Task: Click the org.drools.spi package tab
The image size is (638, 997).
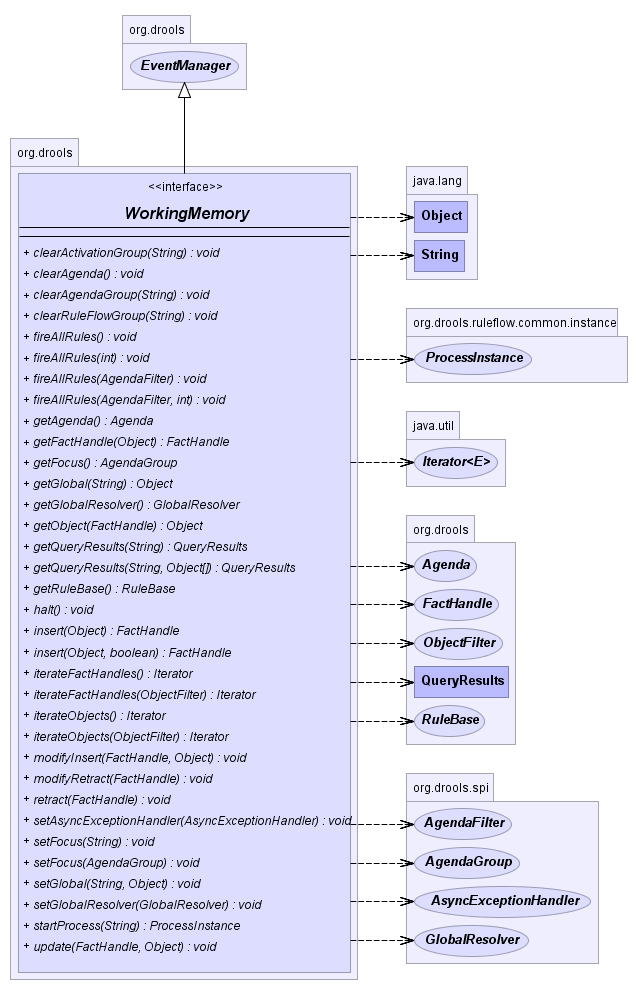Action: (450, 788)
